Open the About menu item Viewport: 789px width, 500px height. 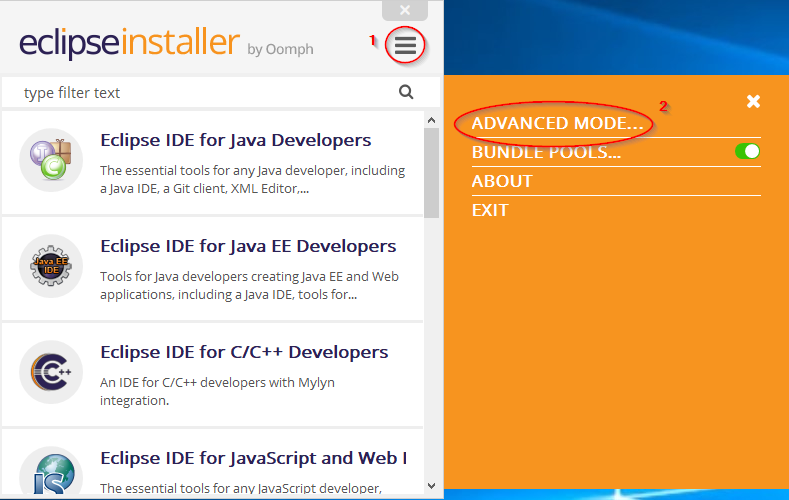click(502, 181)
